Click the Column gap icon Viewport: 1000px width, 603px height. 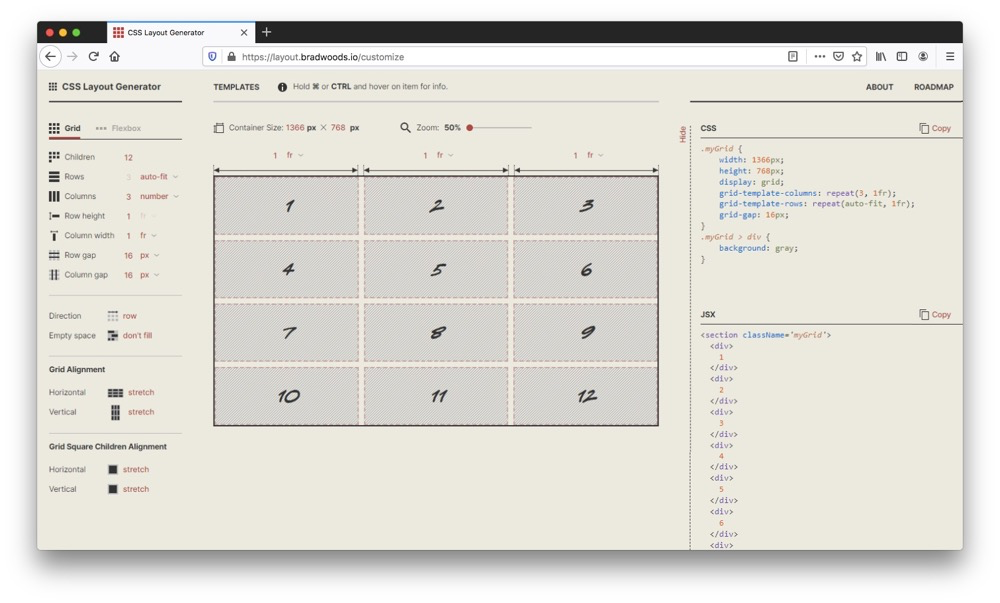point(54,275)
